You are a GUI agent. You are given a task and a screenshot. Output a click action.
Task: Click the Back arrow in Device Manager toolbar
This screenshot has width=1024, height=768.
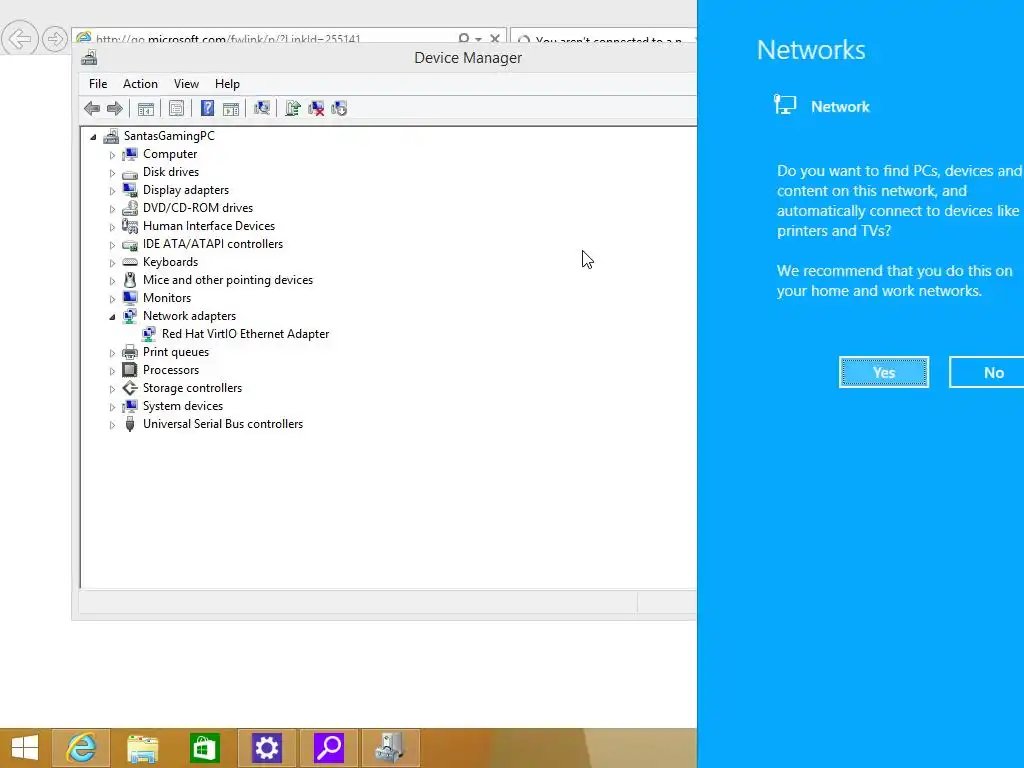(x=92, y=108)
